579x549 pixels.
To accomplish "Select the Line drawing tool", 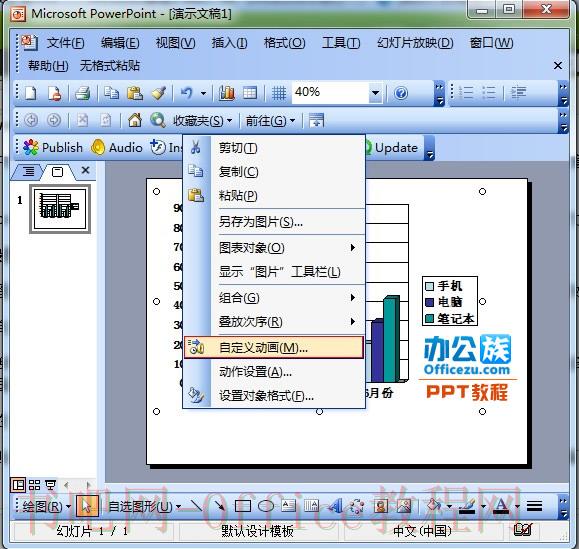I will (196, 506).
